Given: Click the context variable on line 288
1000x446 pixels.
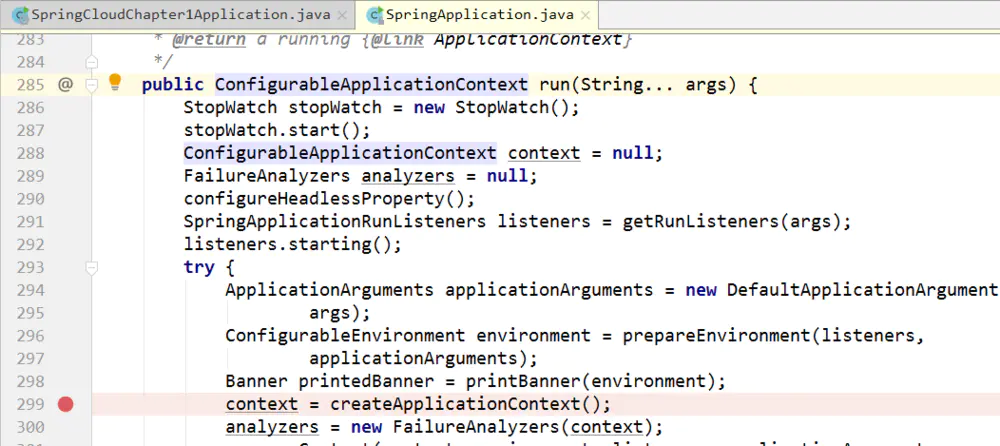Looking at the screenshot, I should [544, 153].
